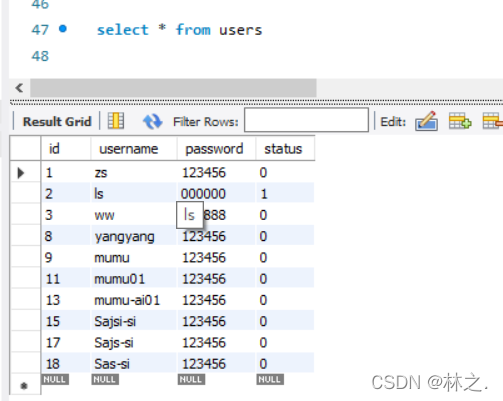Click the password cell in Sas-si row

coord(216,364)
